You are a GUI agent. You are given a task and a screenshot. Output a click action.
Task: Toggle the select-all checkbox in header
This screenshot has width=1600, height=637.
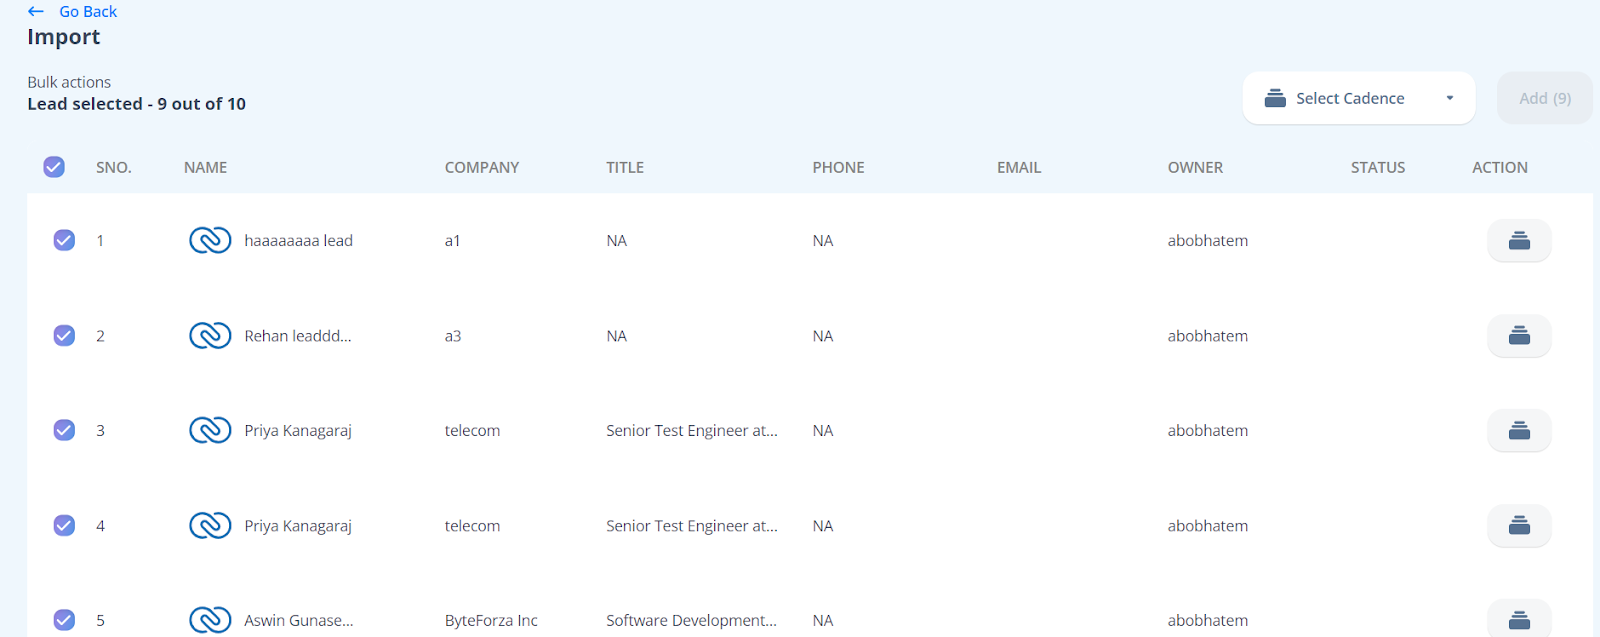pyautogui.click(x=54, y=167)
